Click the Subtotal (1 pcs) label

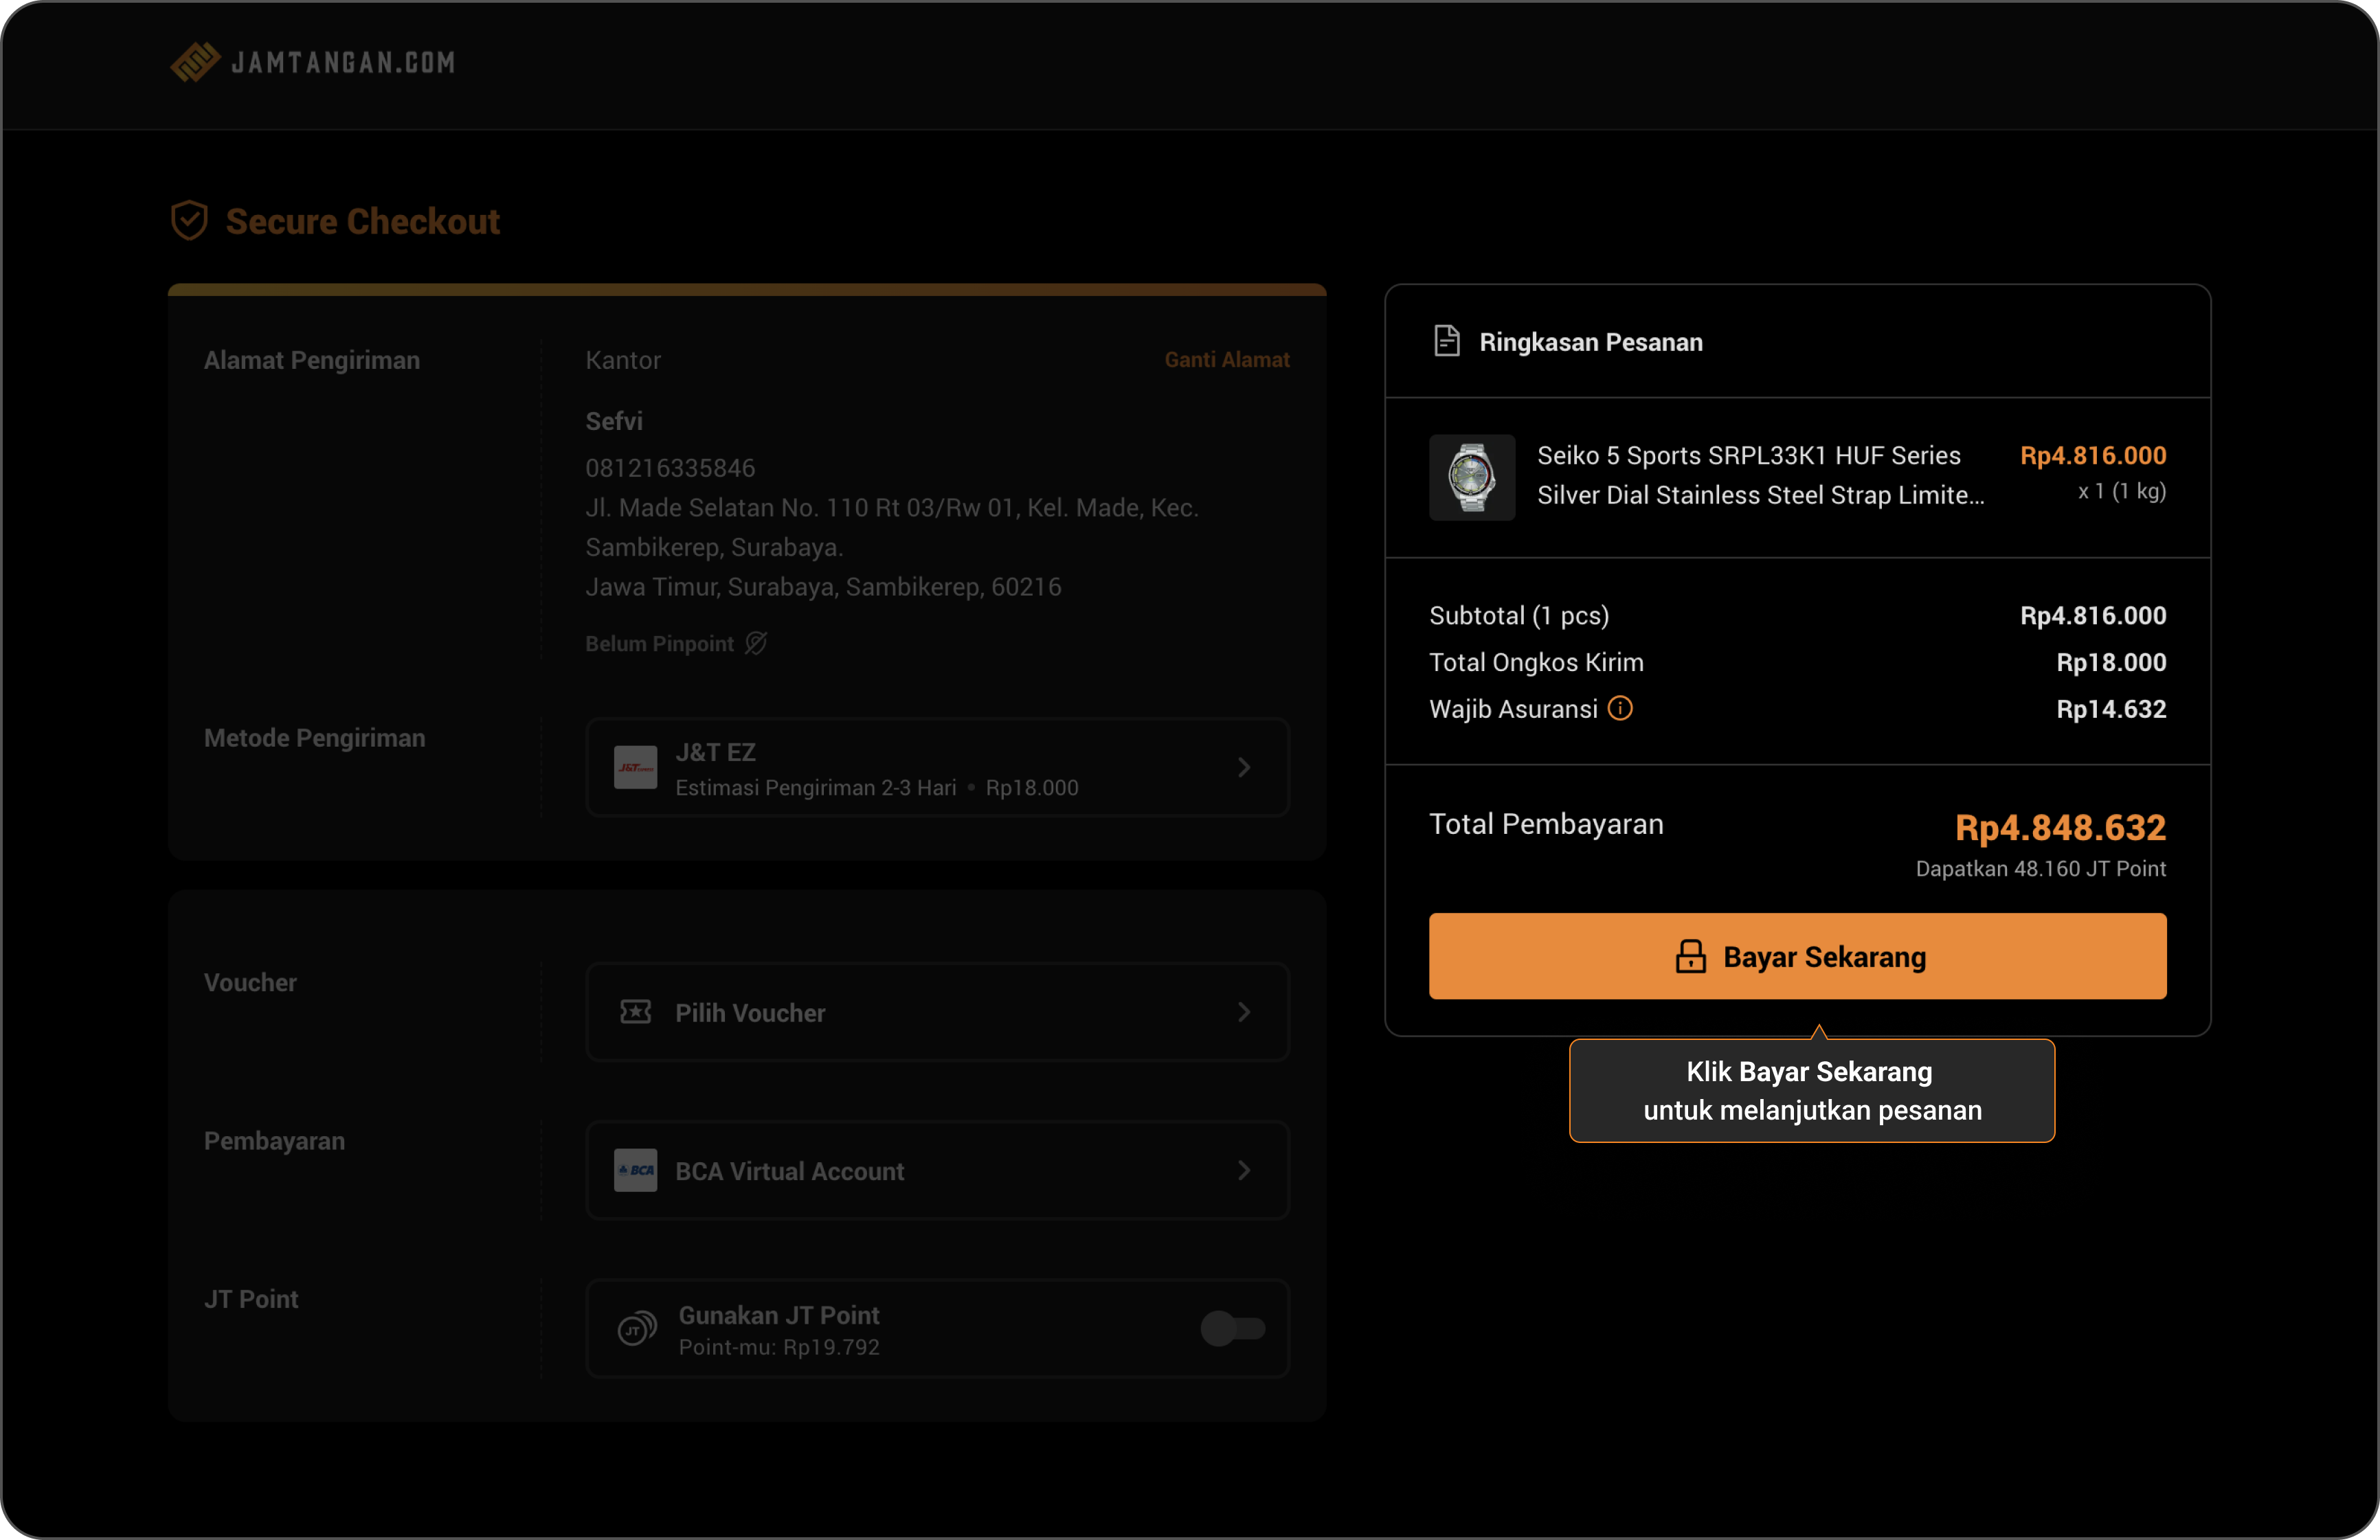pyautogui.click(x=1519, y=616)
